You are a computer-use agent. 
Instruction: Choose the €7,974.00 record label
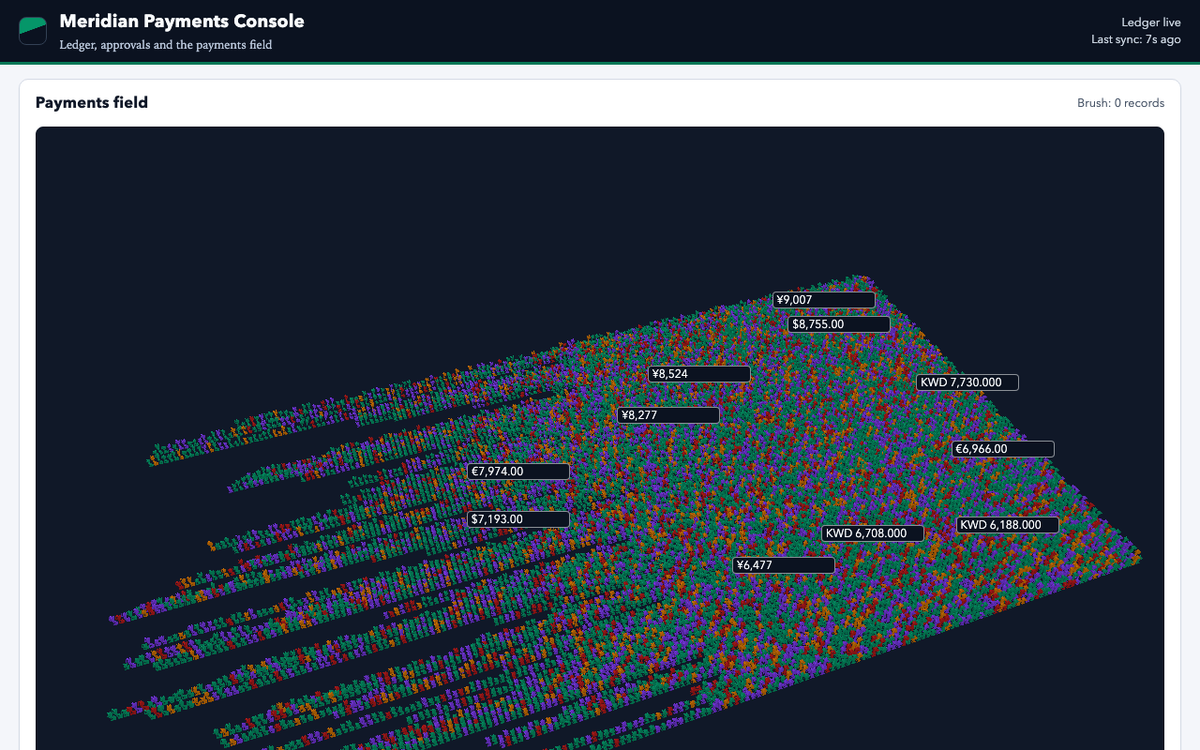[x=519, y=471]
